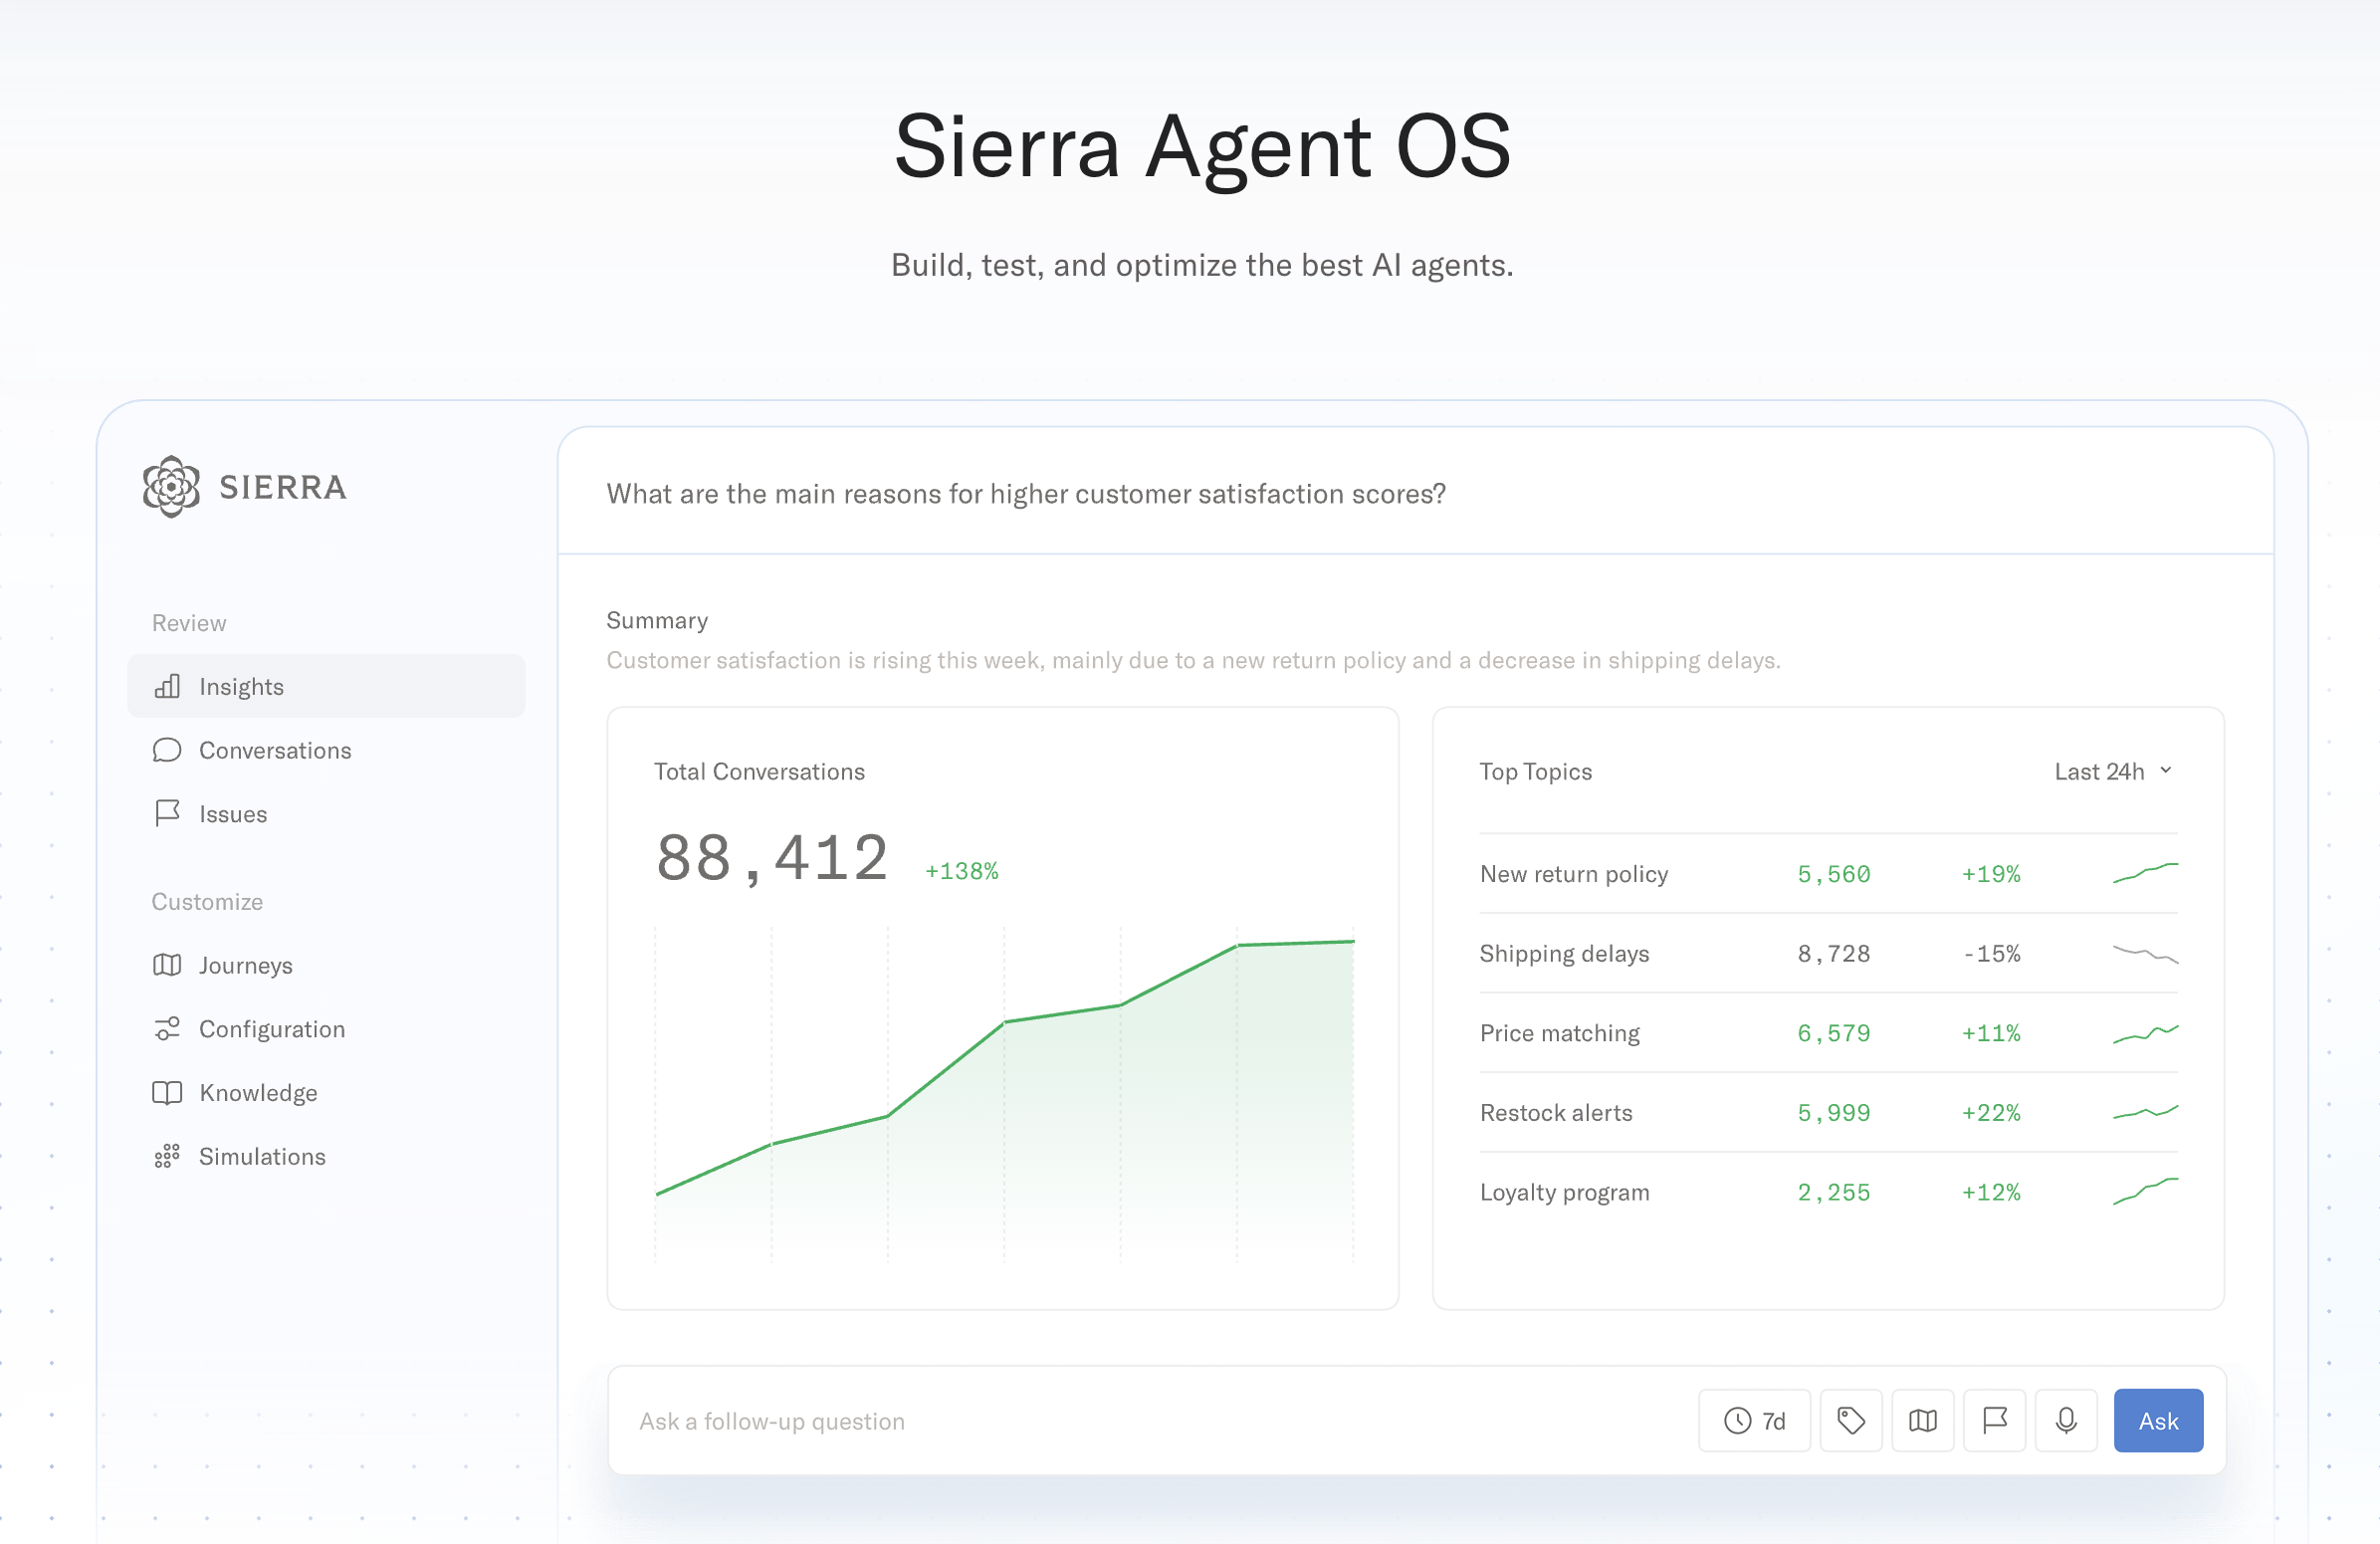Click the Simulations dots grid icon

[167, 1156]
